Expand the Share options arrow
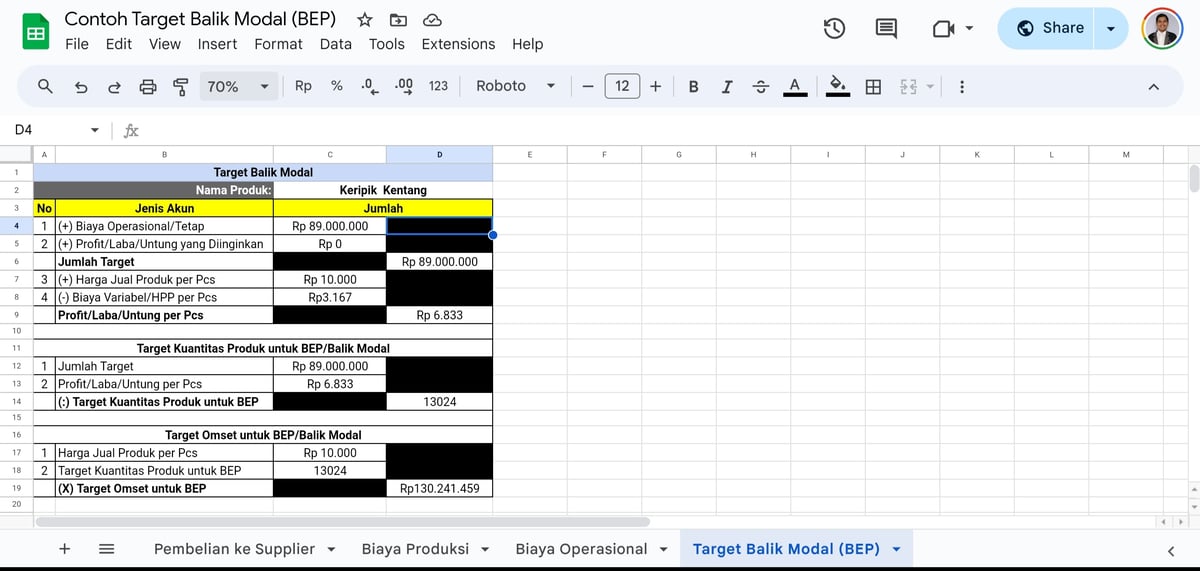This screenshot has height=571, width=1200. 1110,28
